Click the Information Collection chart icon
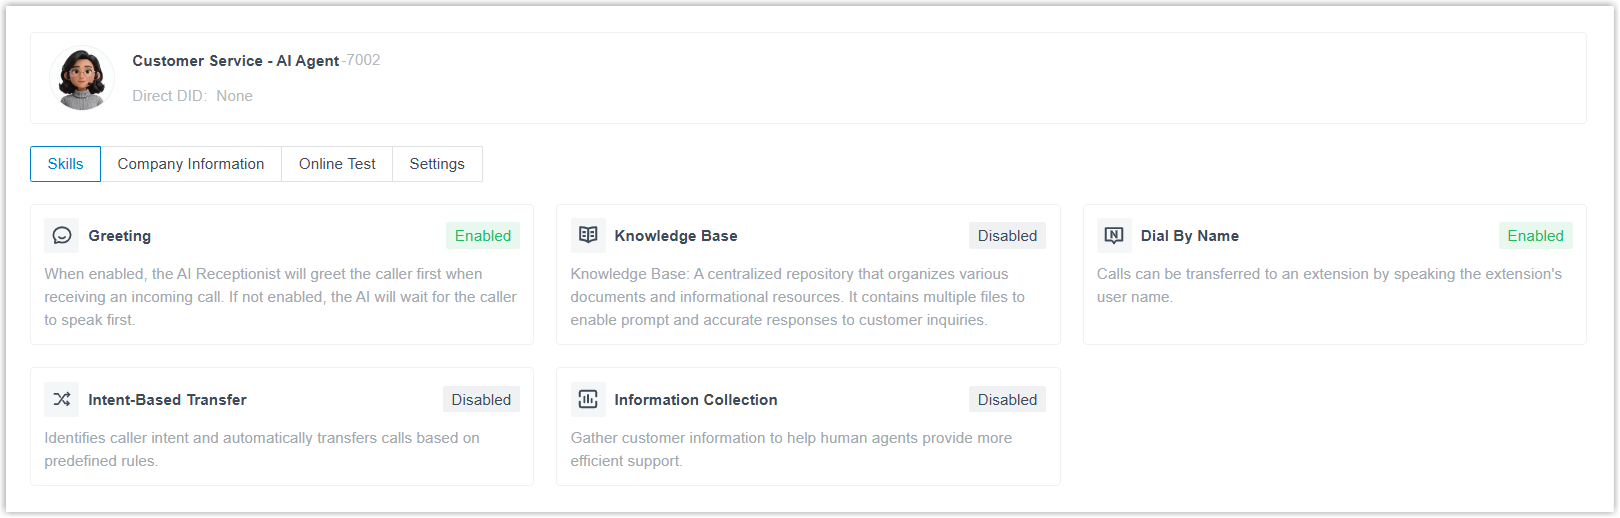Screen dimensions: 1620x518 (x=588, y=400)
